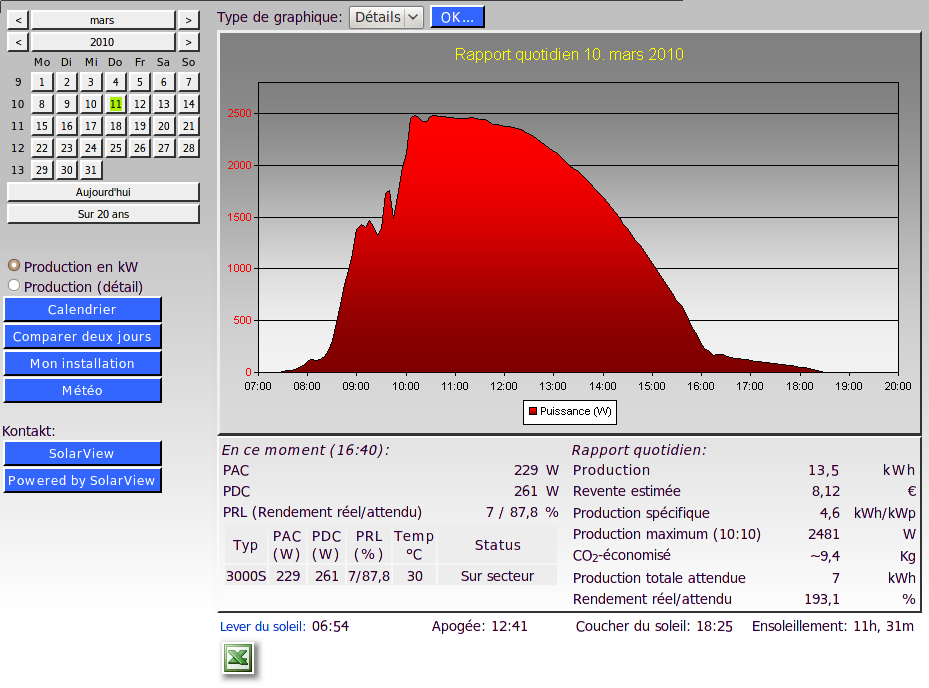This screenshot has height=688, width=929.
Task: Click Production maximum value 2481
Action: coord(824,535)
